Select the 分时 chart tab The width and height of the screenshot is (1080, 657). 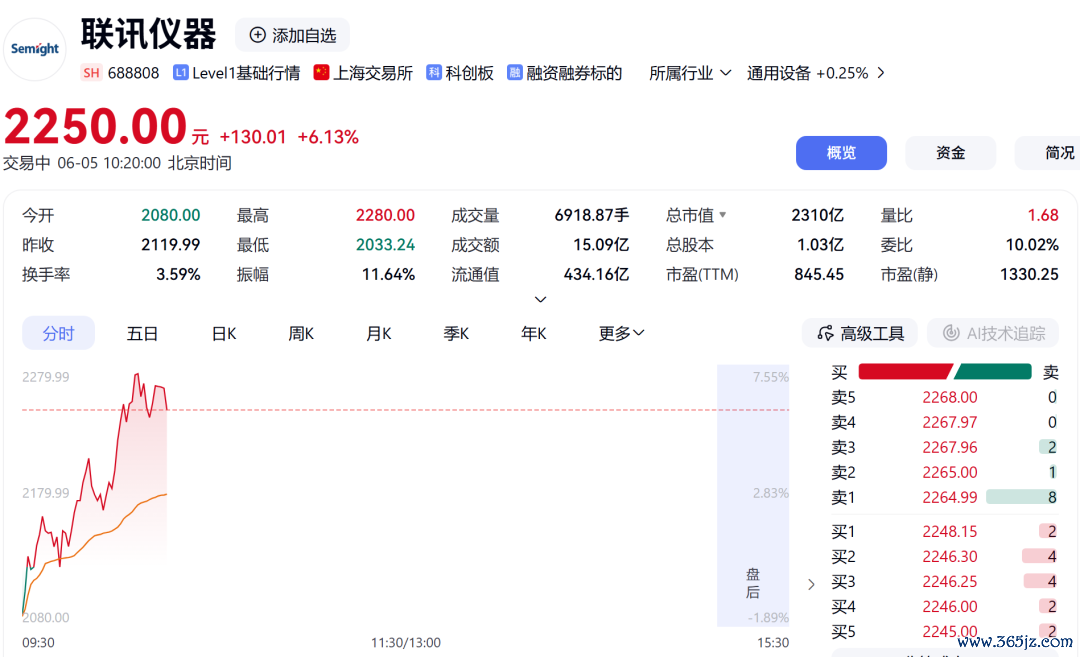(59, 333)
